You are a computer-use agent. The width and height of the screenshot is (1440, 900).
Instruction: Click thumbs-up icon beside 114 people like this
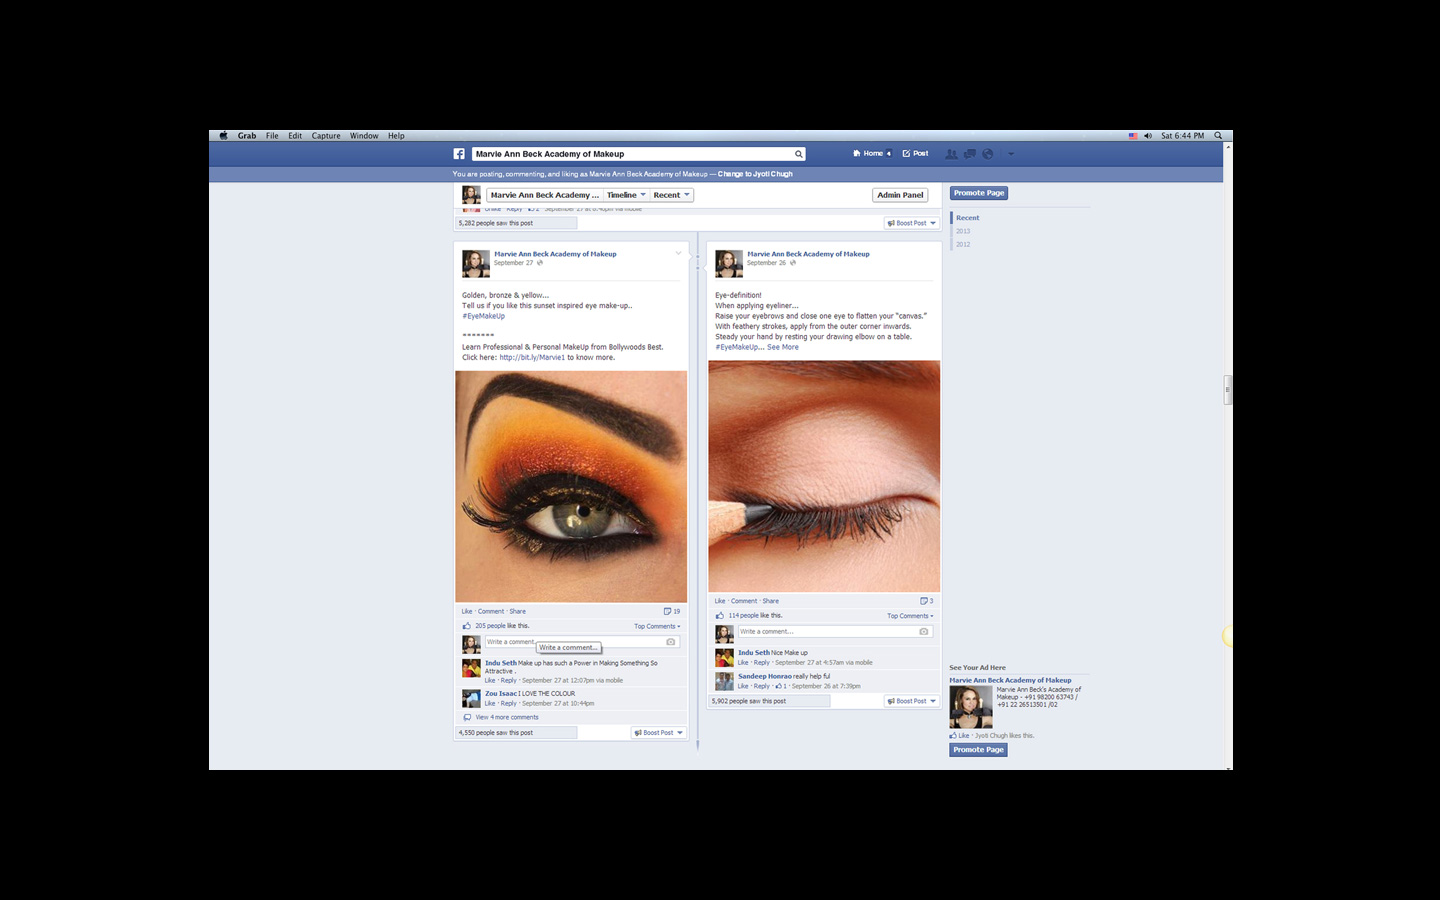(x=720, y=616)
